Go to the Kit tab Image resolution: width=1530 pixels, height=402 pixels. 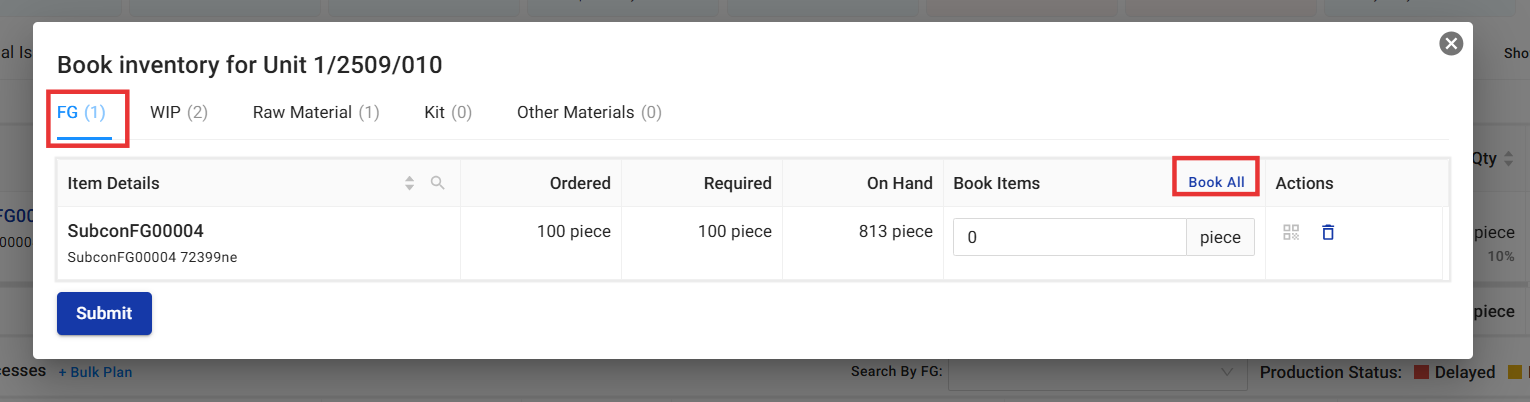click(x=447, y=112)
